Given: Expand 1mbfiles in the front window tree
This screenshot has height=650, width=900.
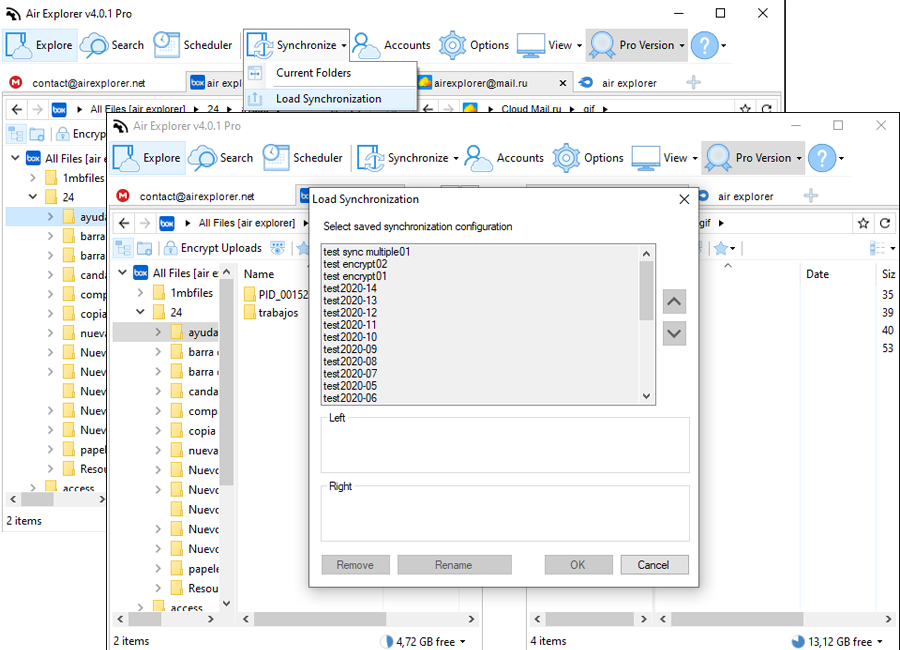Looking at the screenshot, I should coord(140,293).
